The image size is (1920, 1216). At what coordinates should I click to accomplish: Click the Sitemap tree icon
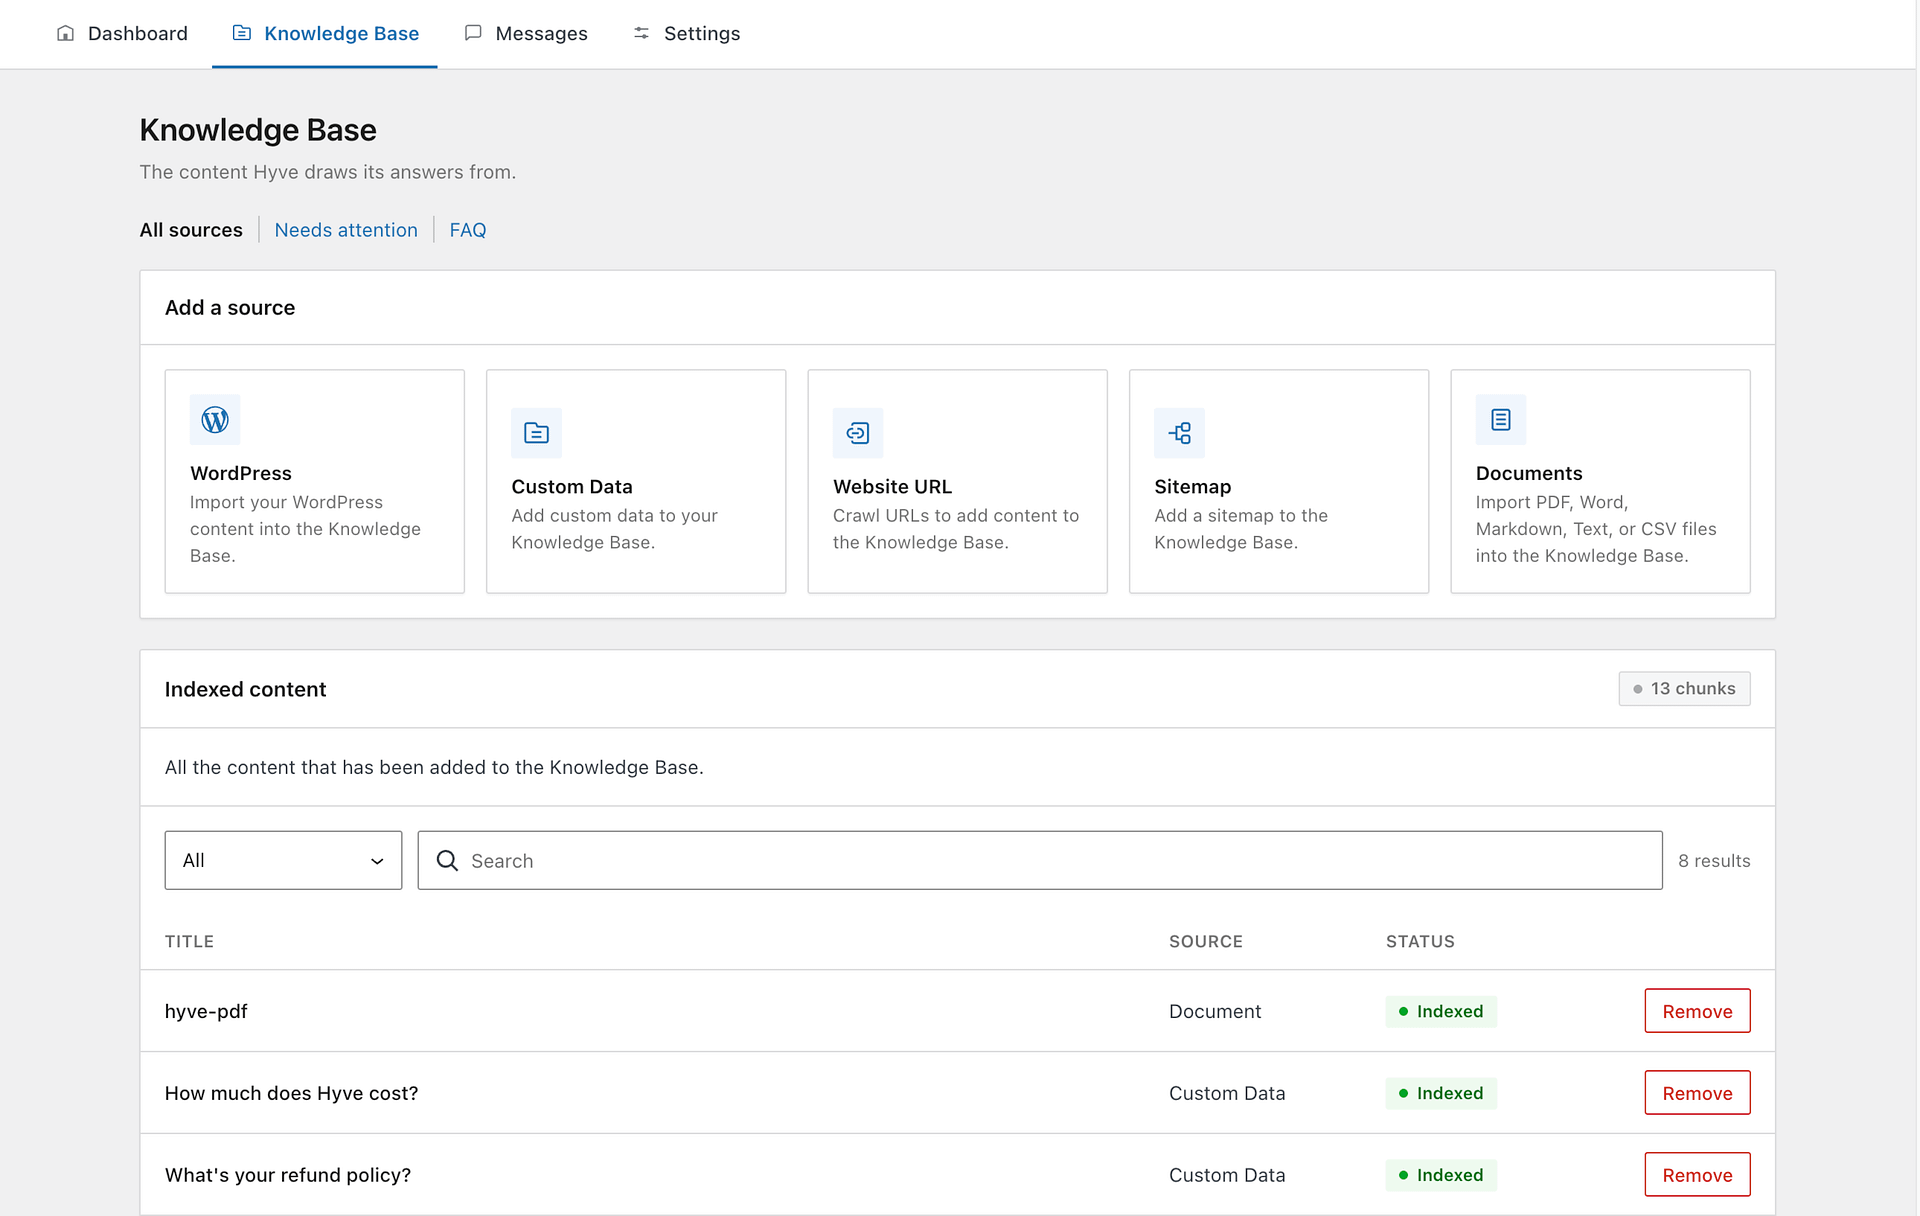coord(1179,432)
